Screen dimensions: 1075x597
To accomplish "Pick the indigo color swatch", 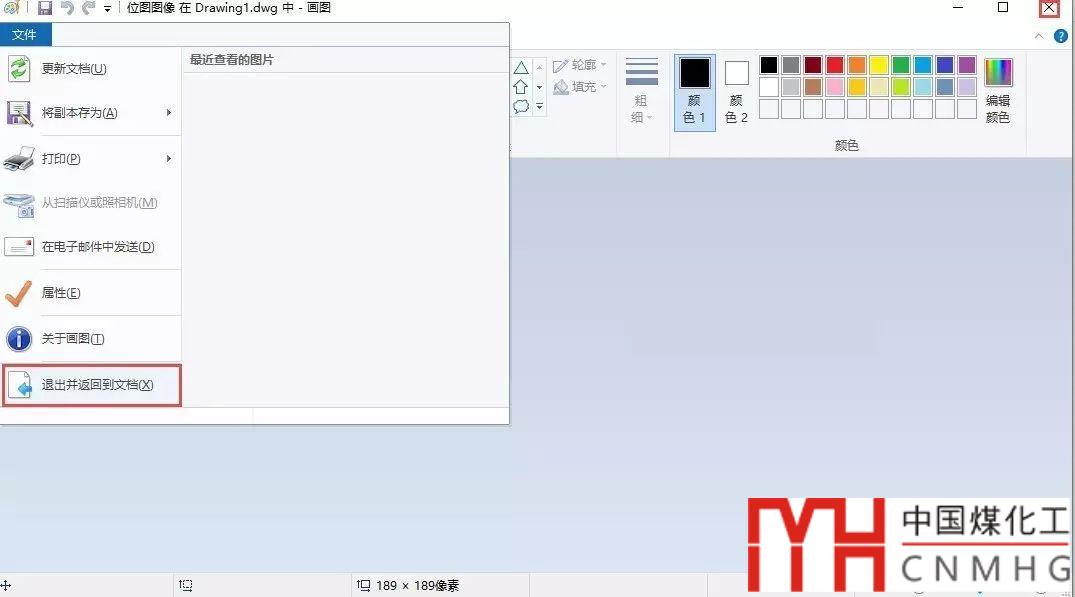I will point(945,65).
